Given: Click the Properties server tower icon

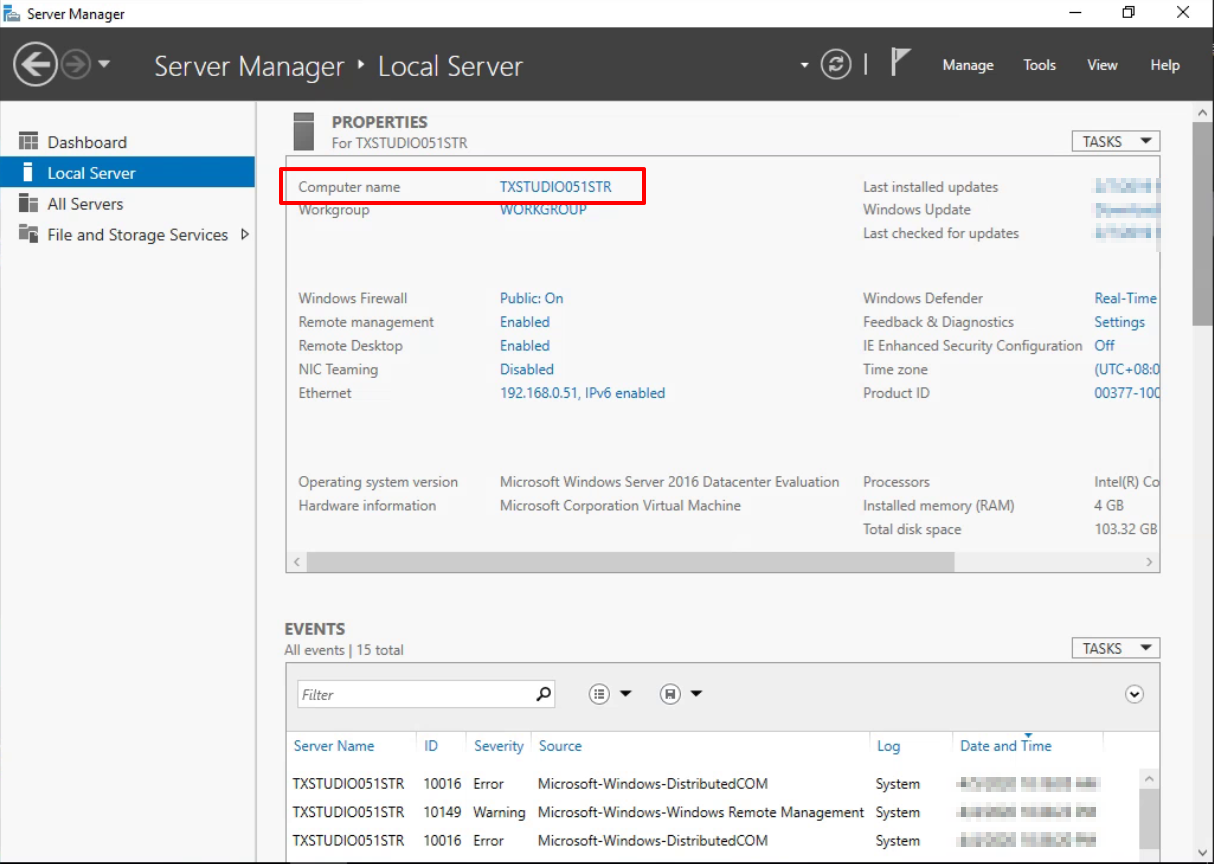Looking at the screenshot, I should tap(303, 131).
